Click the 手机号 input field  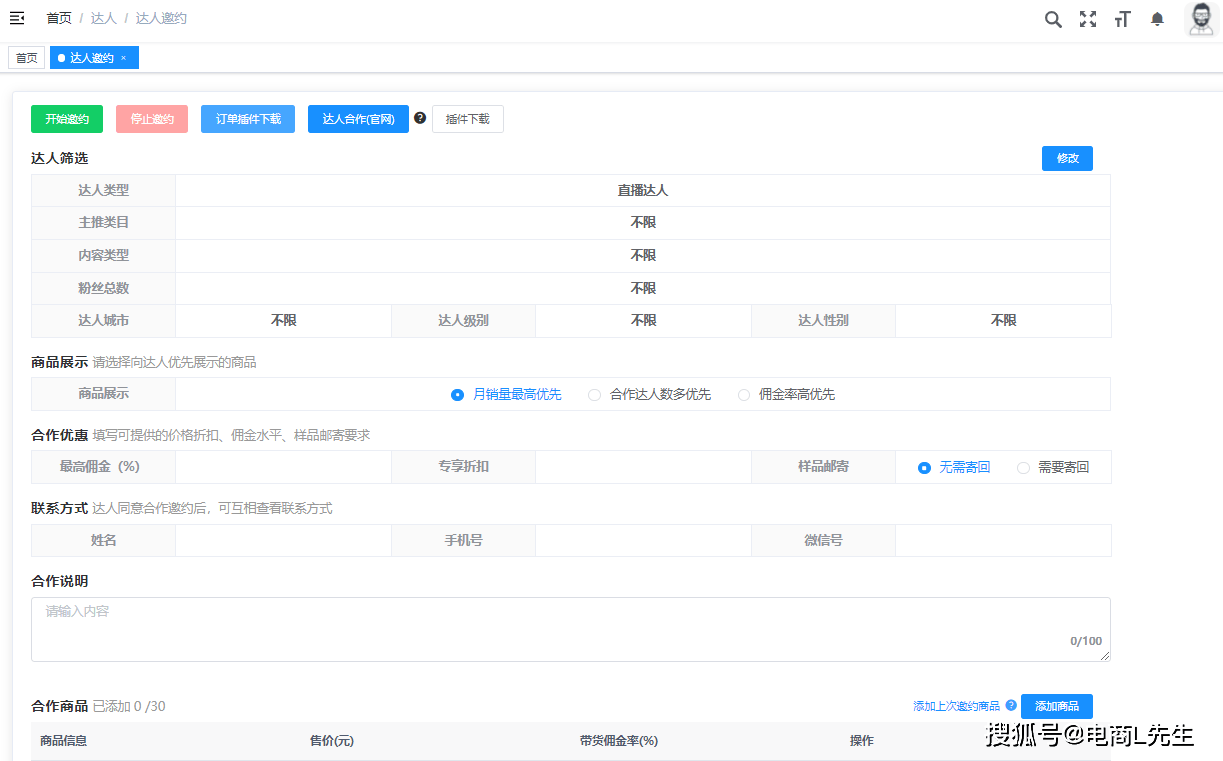(x=643, y=540)
